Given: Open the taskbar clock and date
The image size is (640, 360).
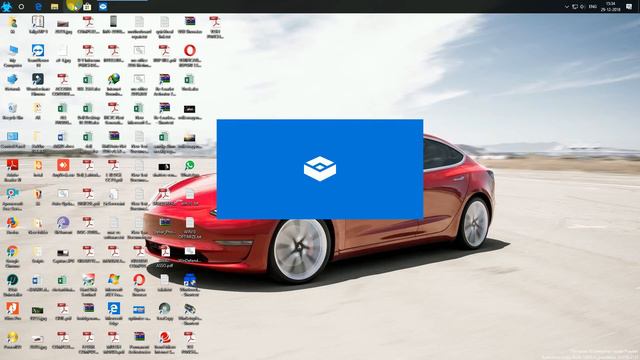Looking at the screenshot, I should click(611, 7).
